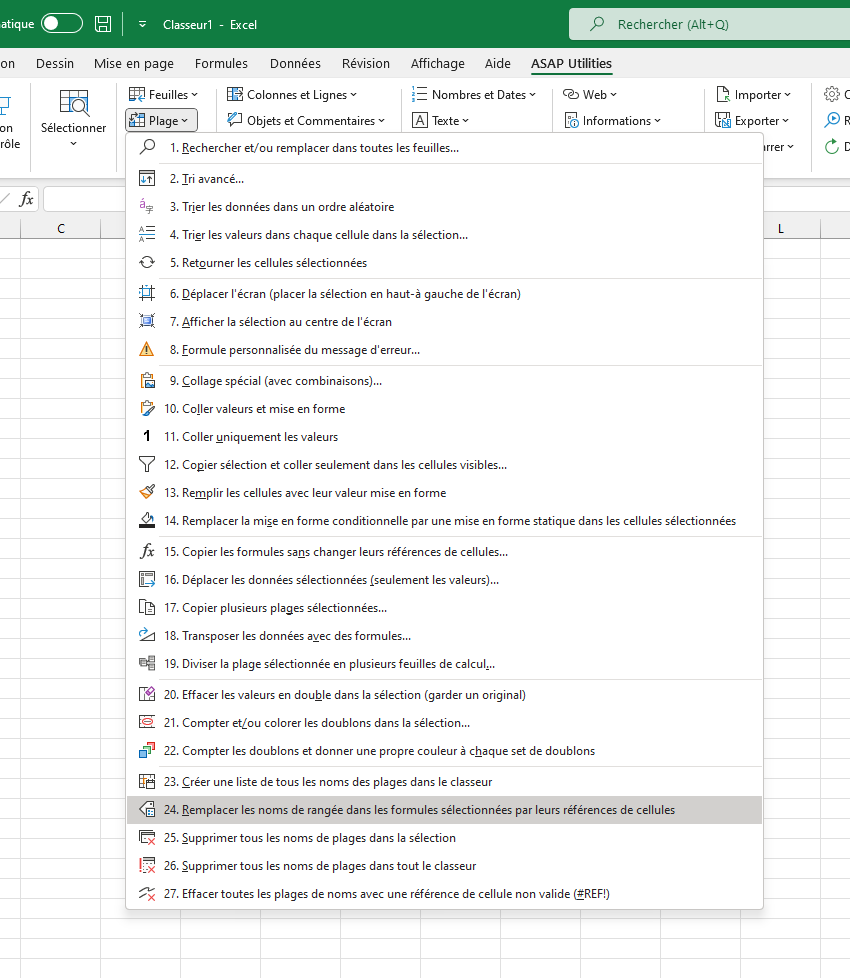Switch to the Dessin ribbon tab
850x978 pixels.
55,63
